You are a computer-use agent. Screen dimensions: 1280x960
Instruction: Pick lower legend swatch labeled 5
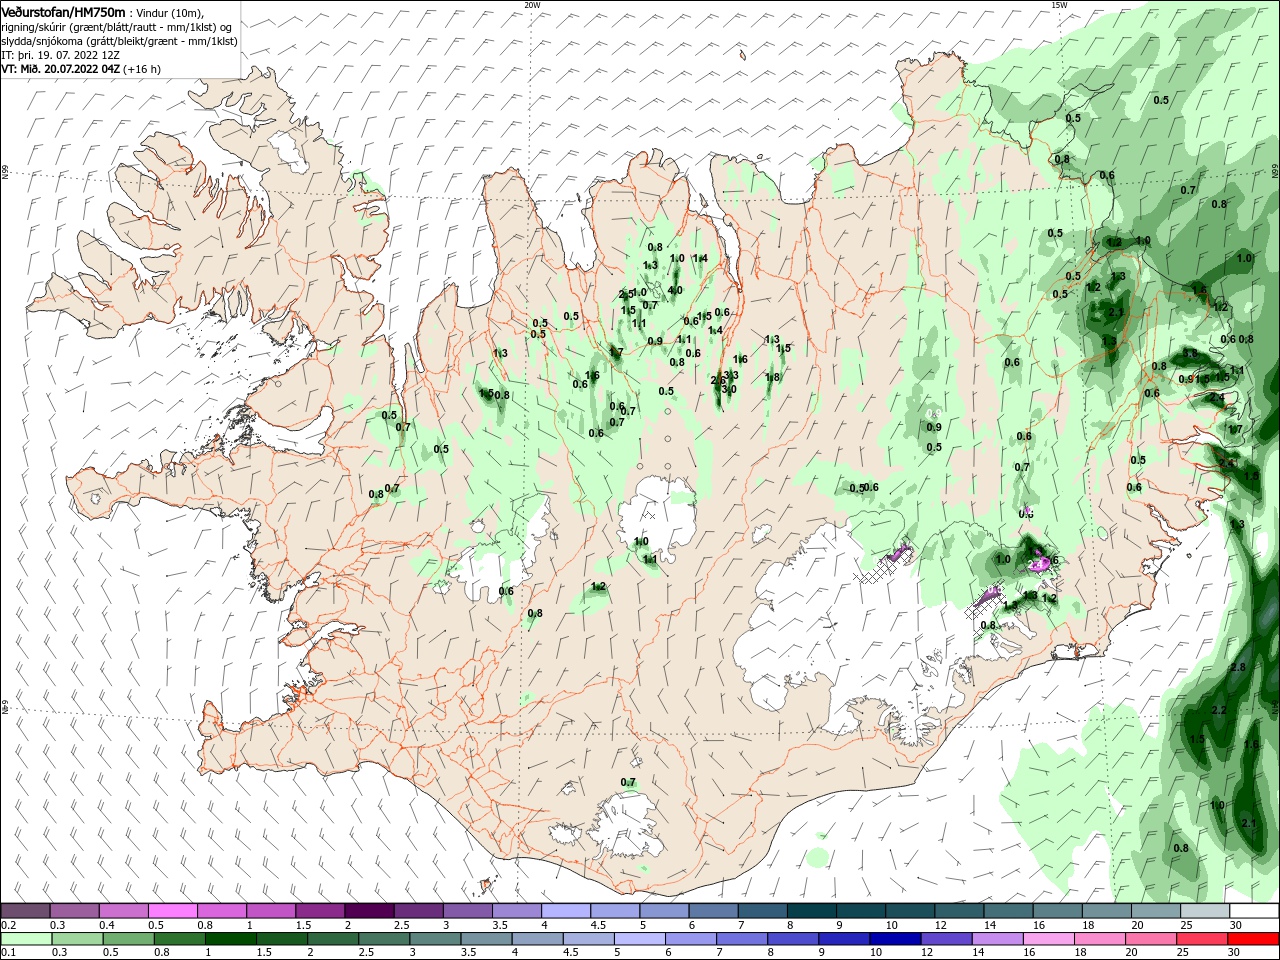click(640, 939)
